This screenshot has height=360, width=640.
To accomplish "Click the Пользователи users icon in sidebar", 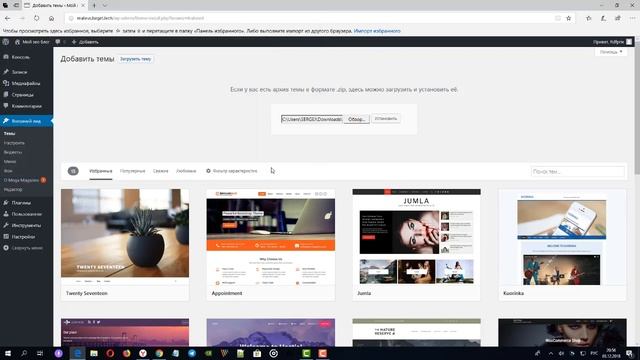I will coord(6,214).
